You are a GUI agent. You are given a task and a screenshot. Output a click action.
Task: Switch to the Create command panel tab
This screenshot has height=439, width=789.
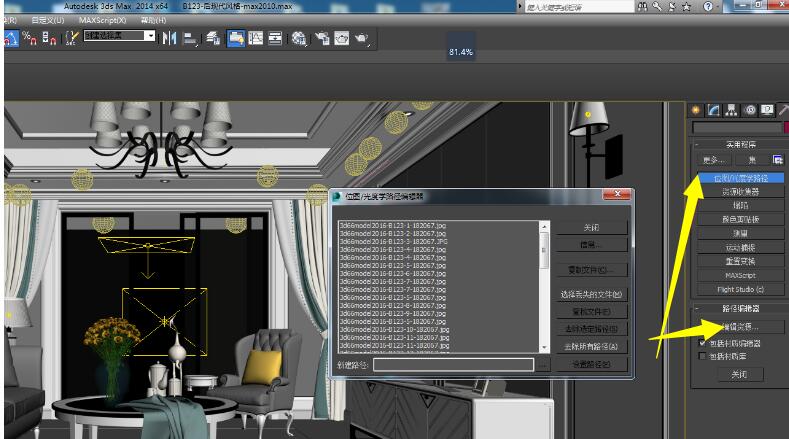(x=696, y=110)
